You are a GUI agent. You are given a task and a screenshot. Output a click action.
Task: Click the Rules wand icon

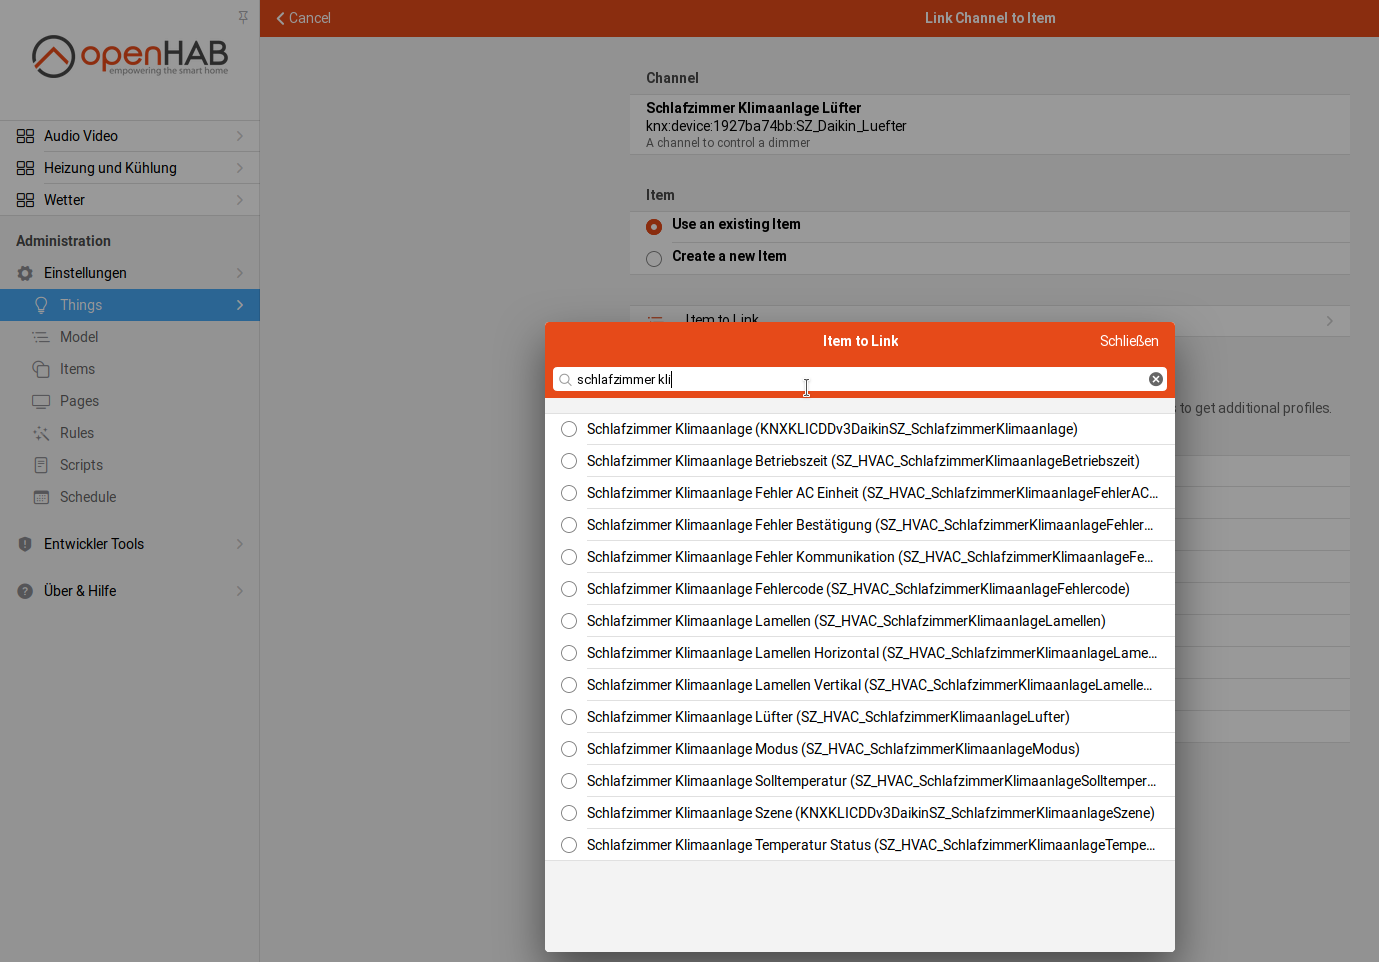point(41,433)
